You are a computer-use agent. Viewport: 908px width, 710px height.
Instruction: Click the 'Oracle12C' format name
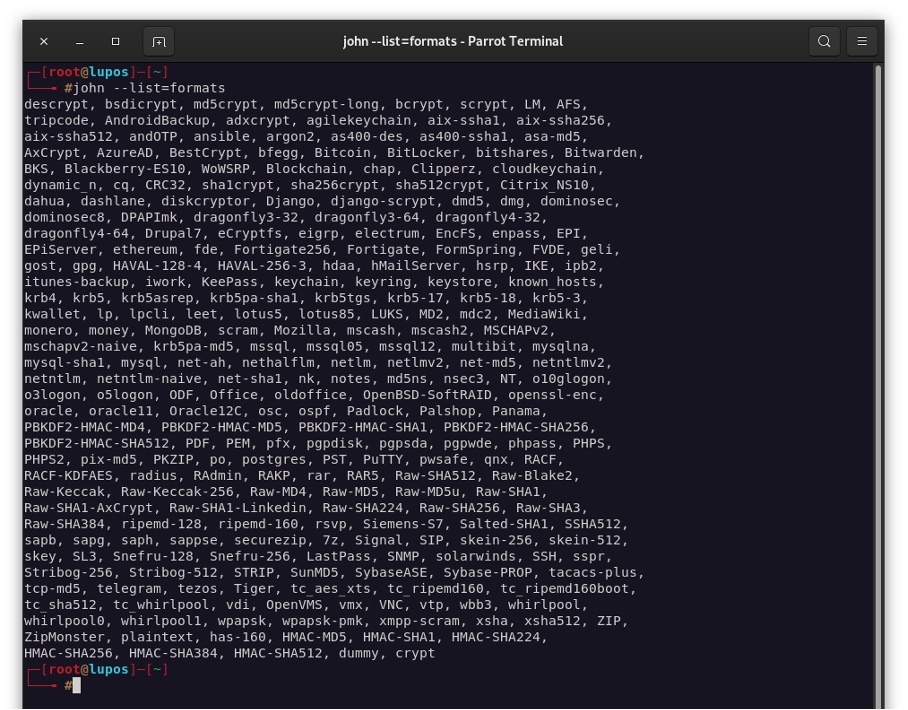205,411
